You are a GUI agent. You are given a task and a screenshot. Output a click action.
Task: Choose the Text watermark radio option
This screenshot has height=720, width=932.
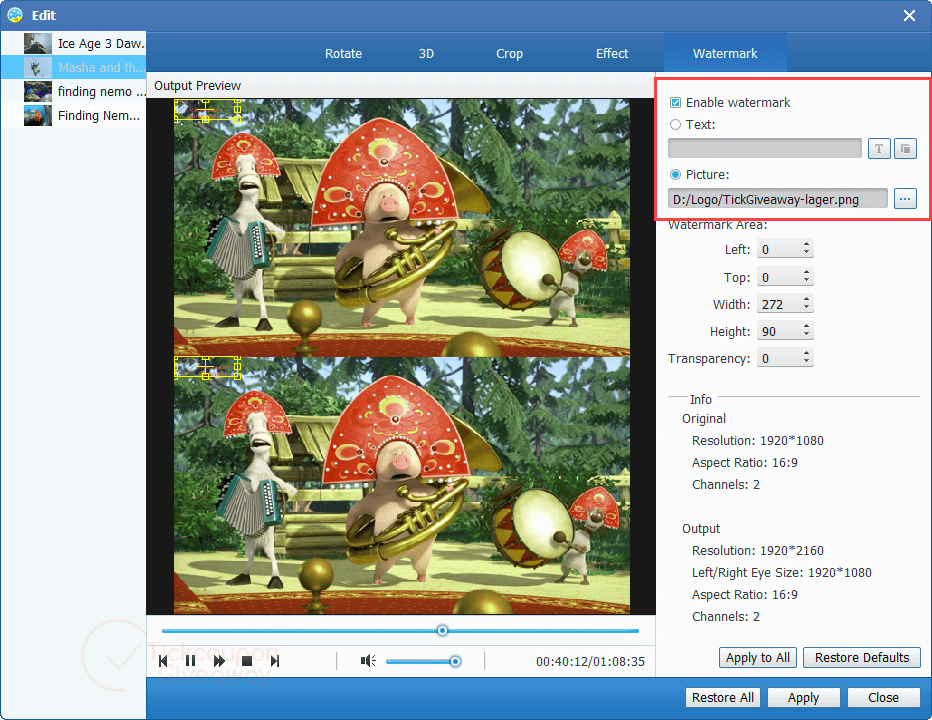coord(675,124)
